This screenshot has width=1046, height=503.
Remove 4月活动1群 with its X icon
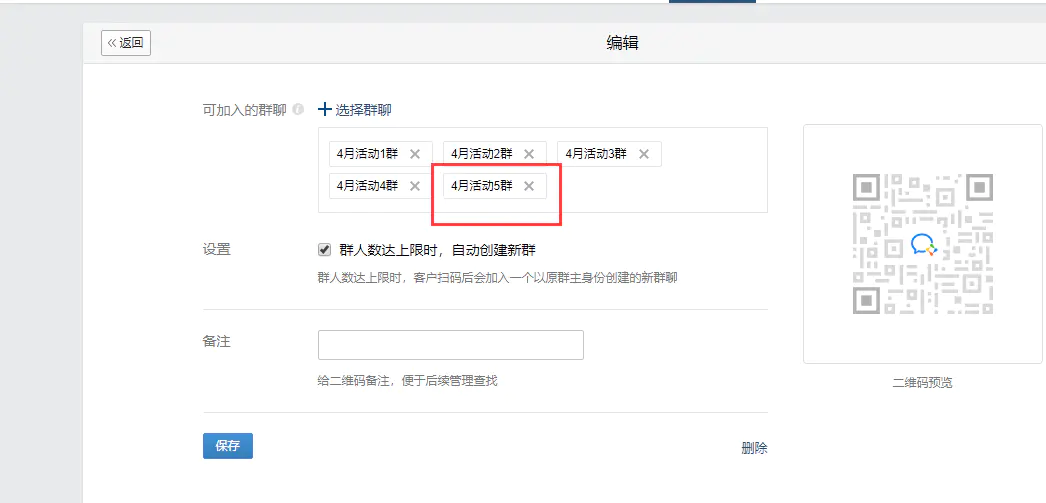[415, 154]
